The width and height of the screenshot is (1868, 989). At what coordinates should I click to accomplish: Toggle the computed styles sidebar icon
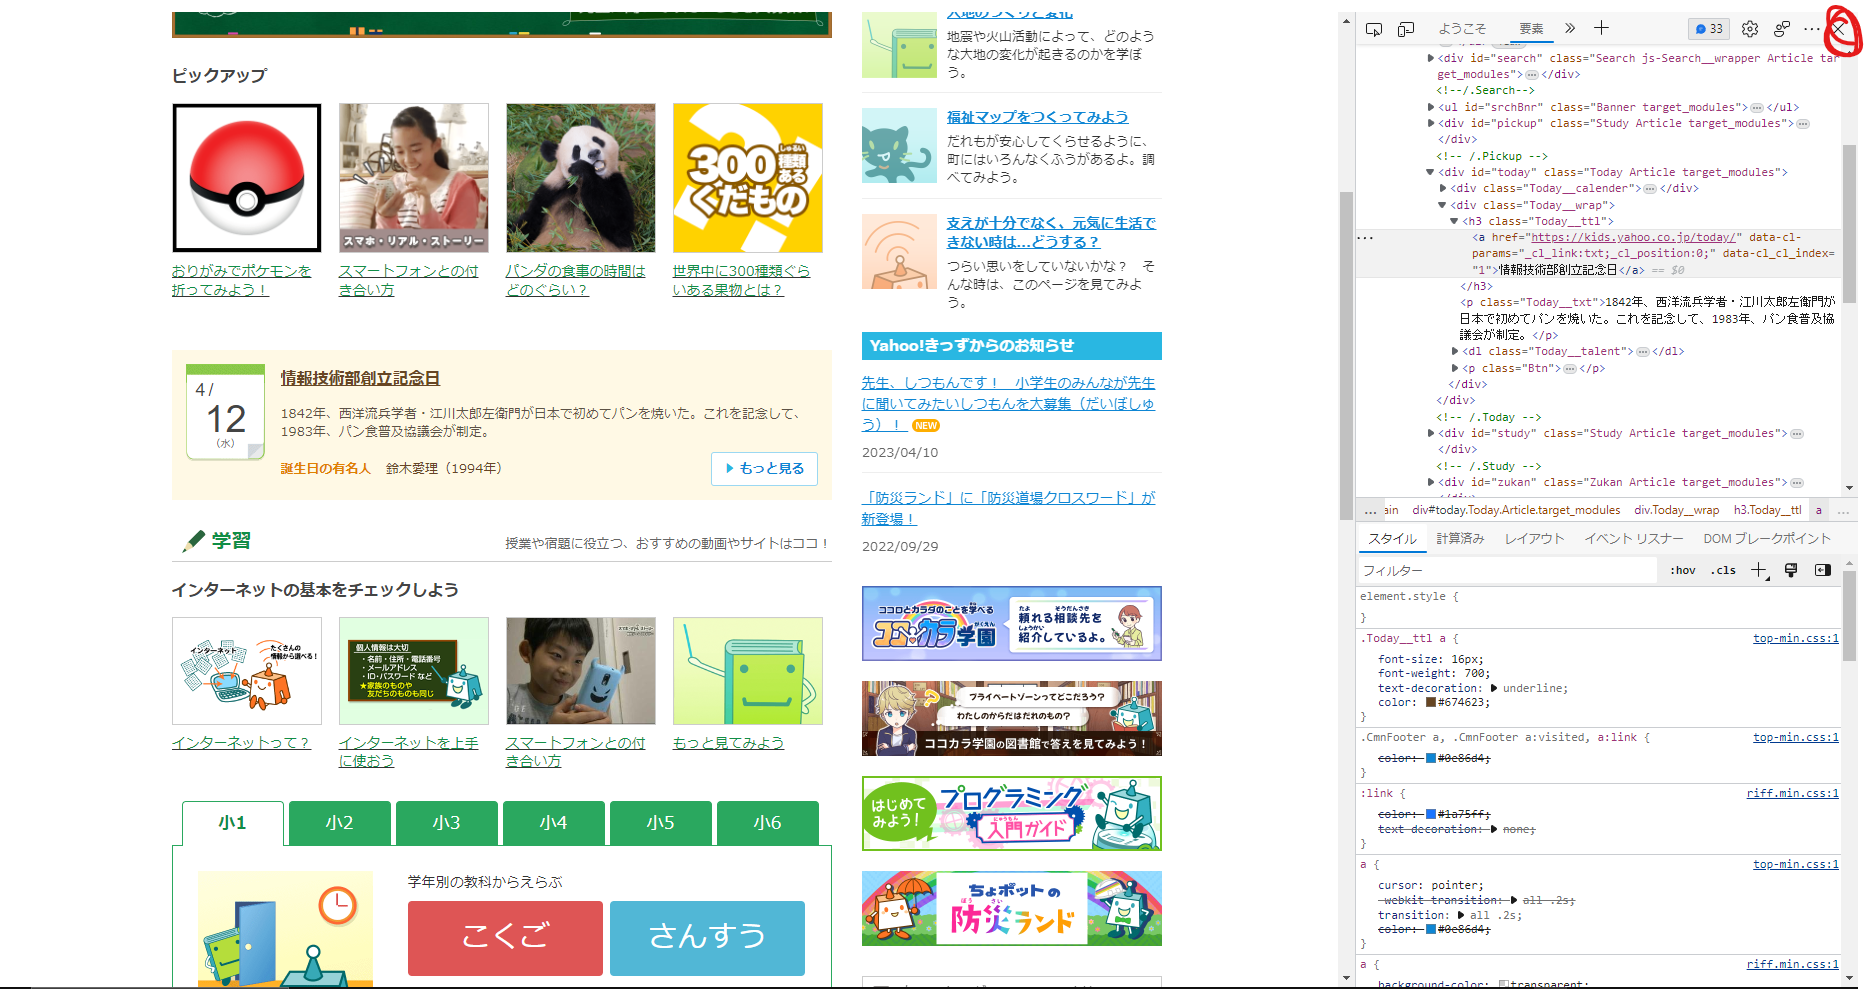click(x=1823, y=570)
